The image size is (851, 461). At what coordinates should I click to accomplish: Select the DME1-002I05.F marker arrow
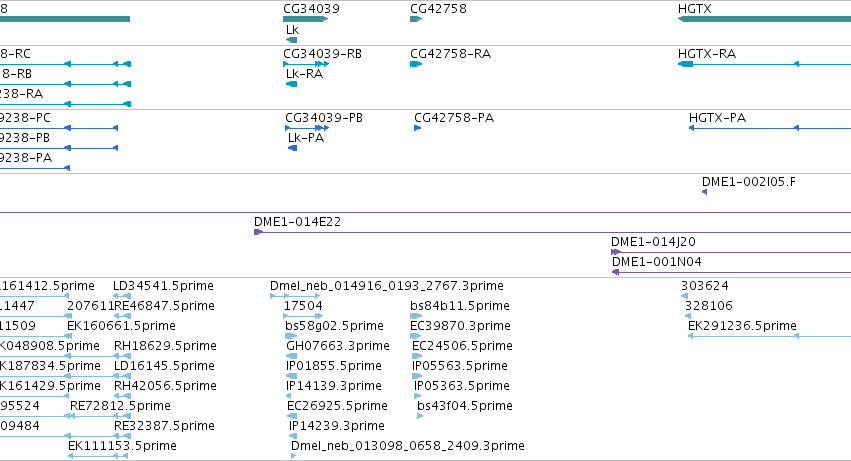pyautogui.click(x=704, y=192)
